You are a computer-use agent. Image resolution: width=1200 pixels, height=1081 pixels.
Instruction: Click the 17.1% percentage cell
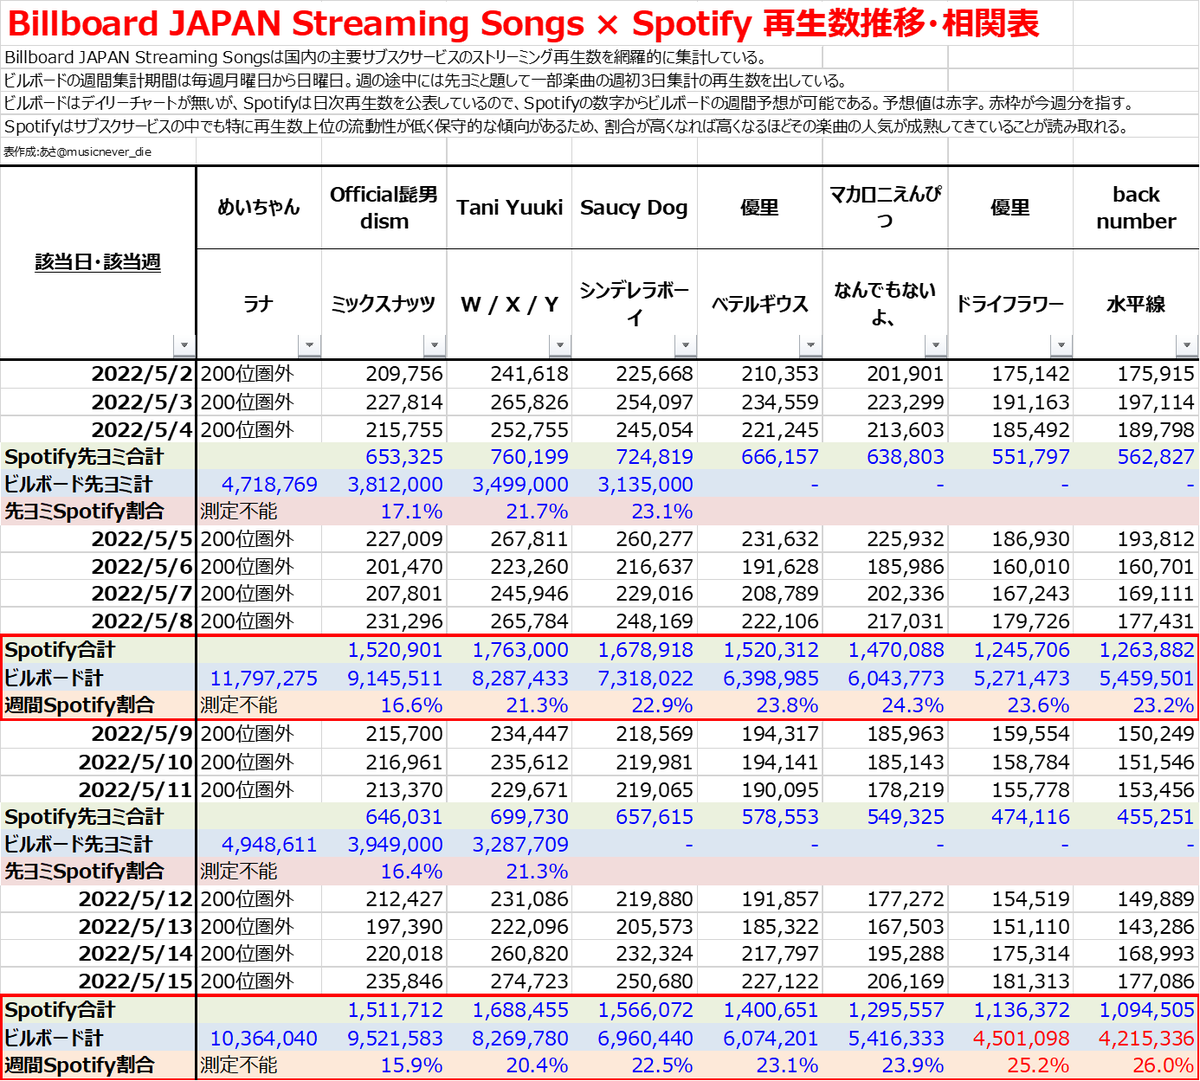(x=384, y=511)
